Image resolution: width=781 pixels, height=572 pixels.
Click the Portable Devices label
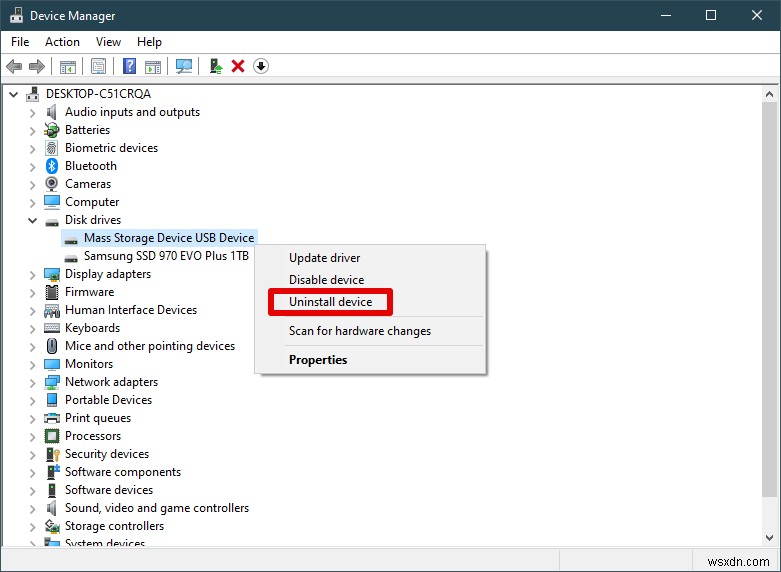click(x=109, y=400)
